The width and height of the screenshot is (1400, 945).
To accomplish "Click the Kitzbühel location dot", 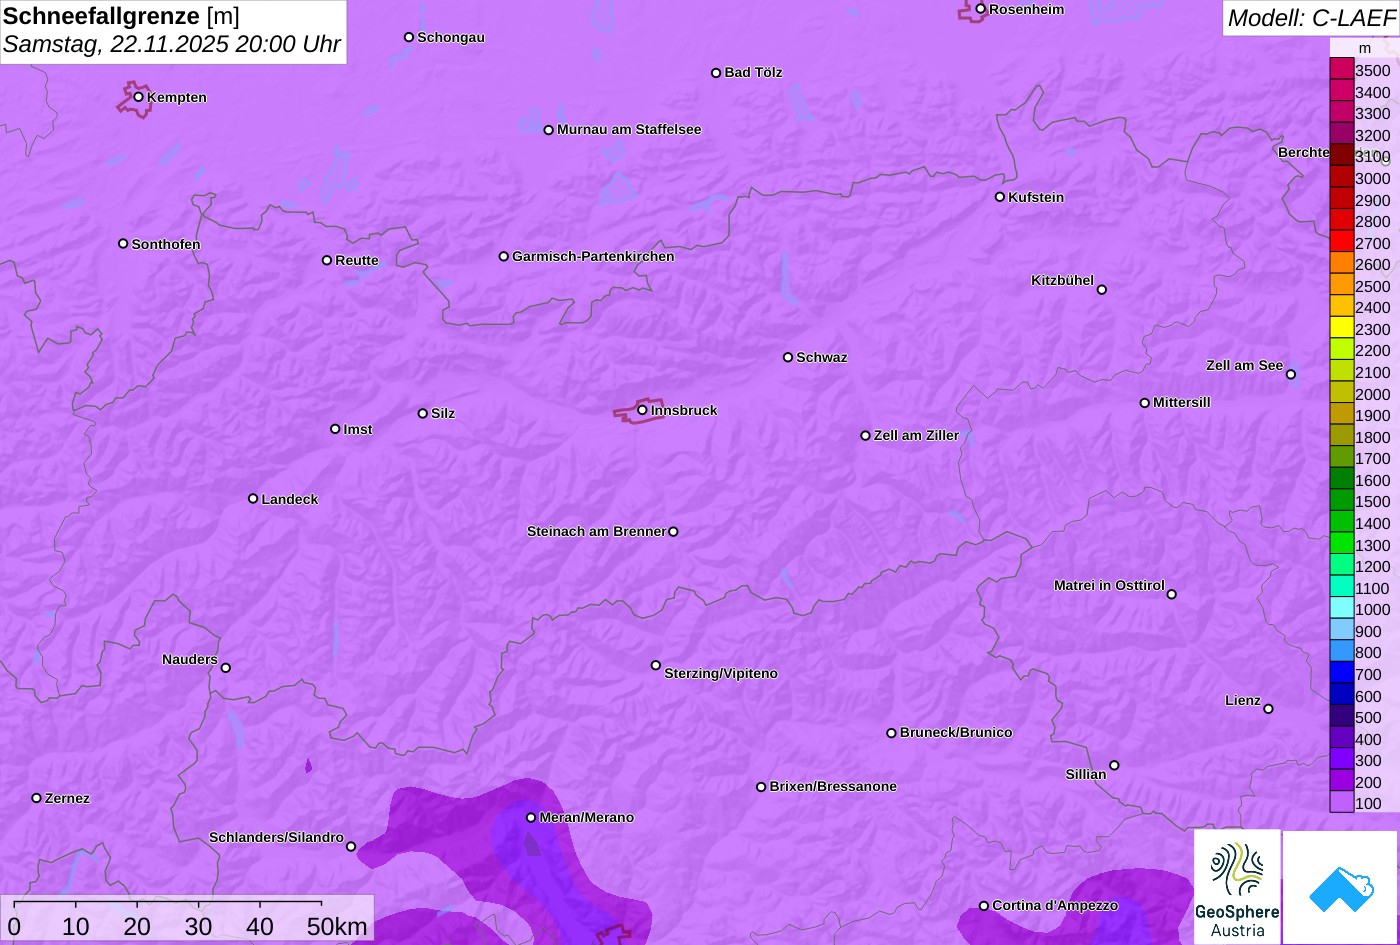I will coord(1101,290).
